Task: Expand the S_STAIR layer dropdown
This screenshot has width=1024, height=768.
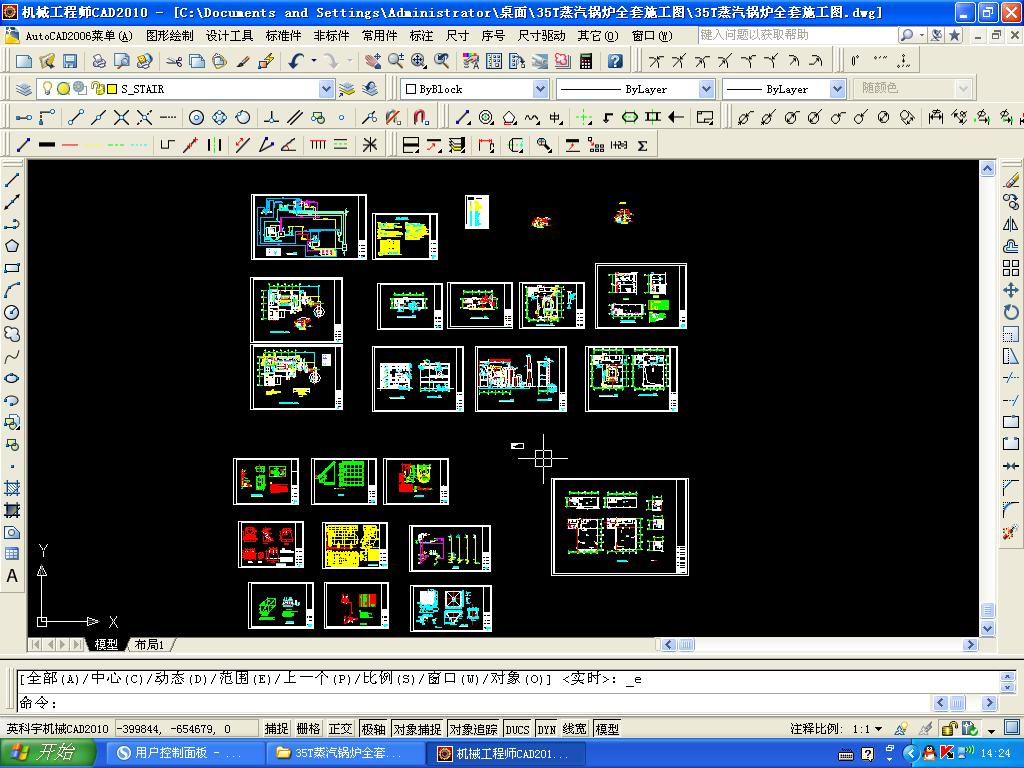Action: (x=327, y=89)
